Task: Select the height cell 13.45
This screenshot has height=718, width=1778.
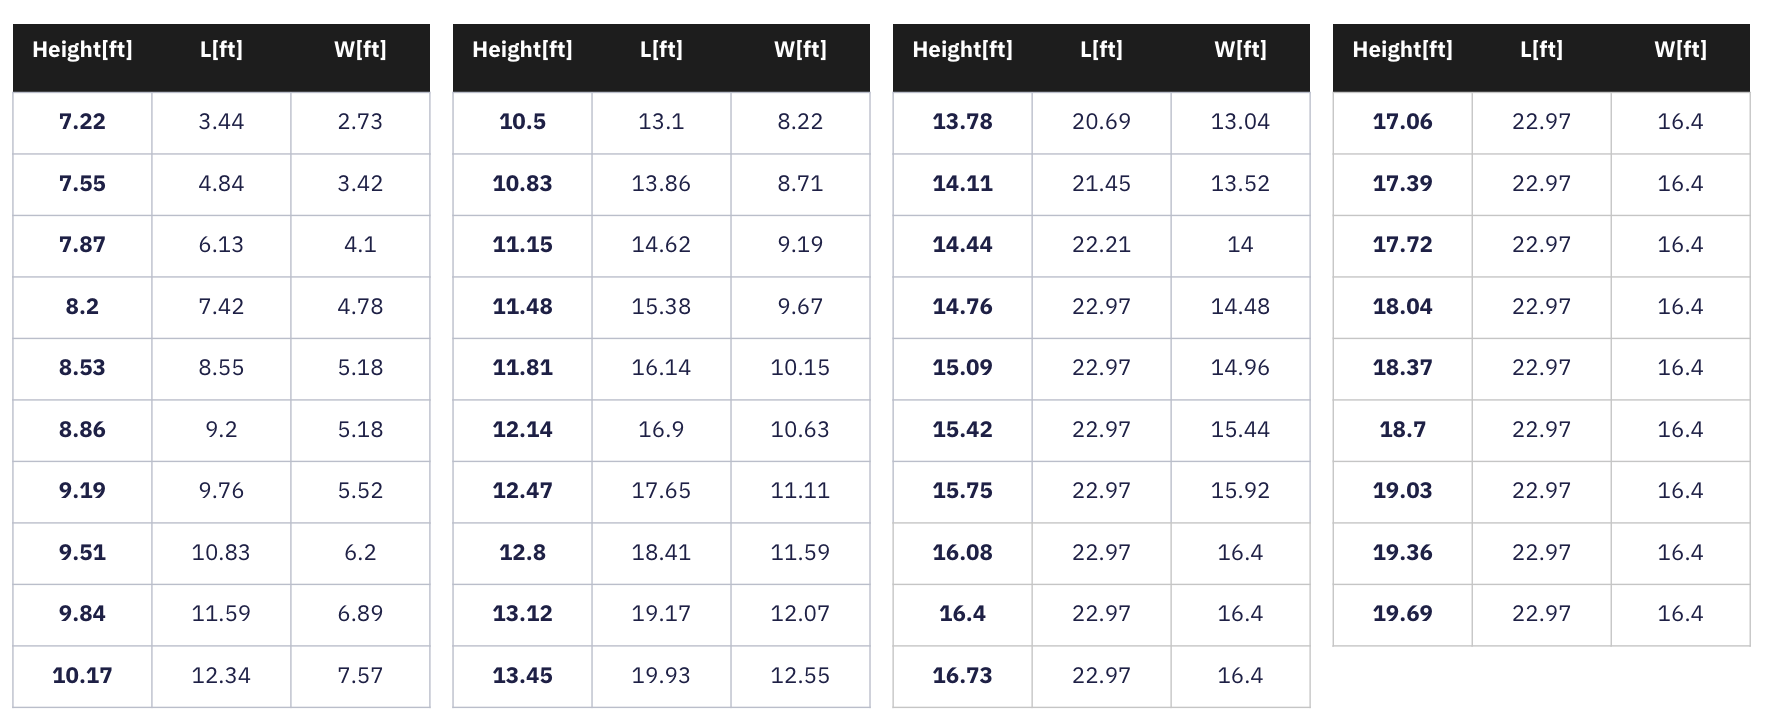Action: [x=522, y=676]
